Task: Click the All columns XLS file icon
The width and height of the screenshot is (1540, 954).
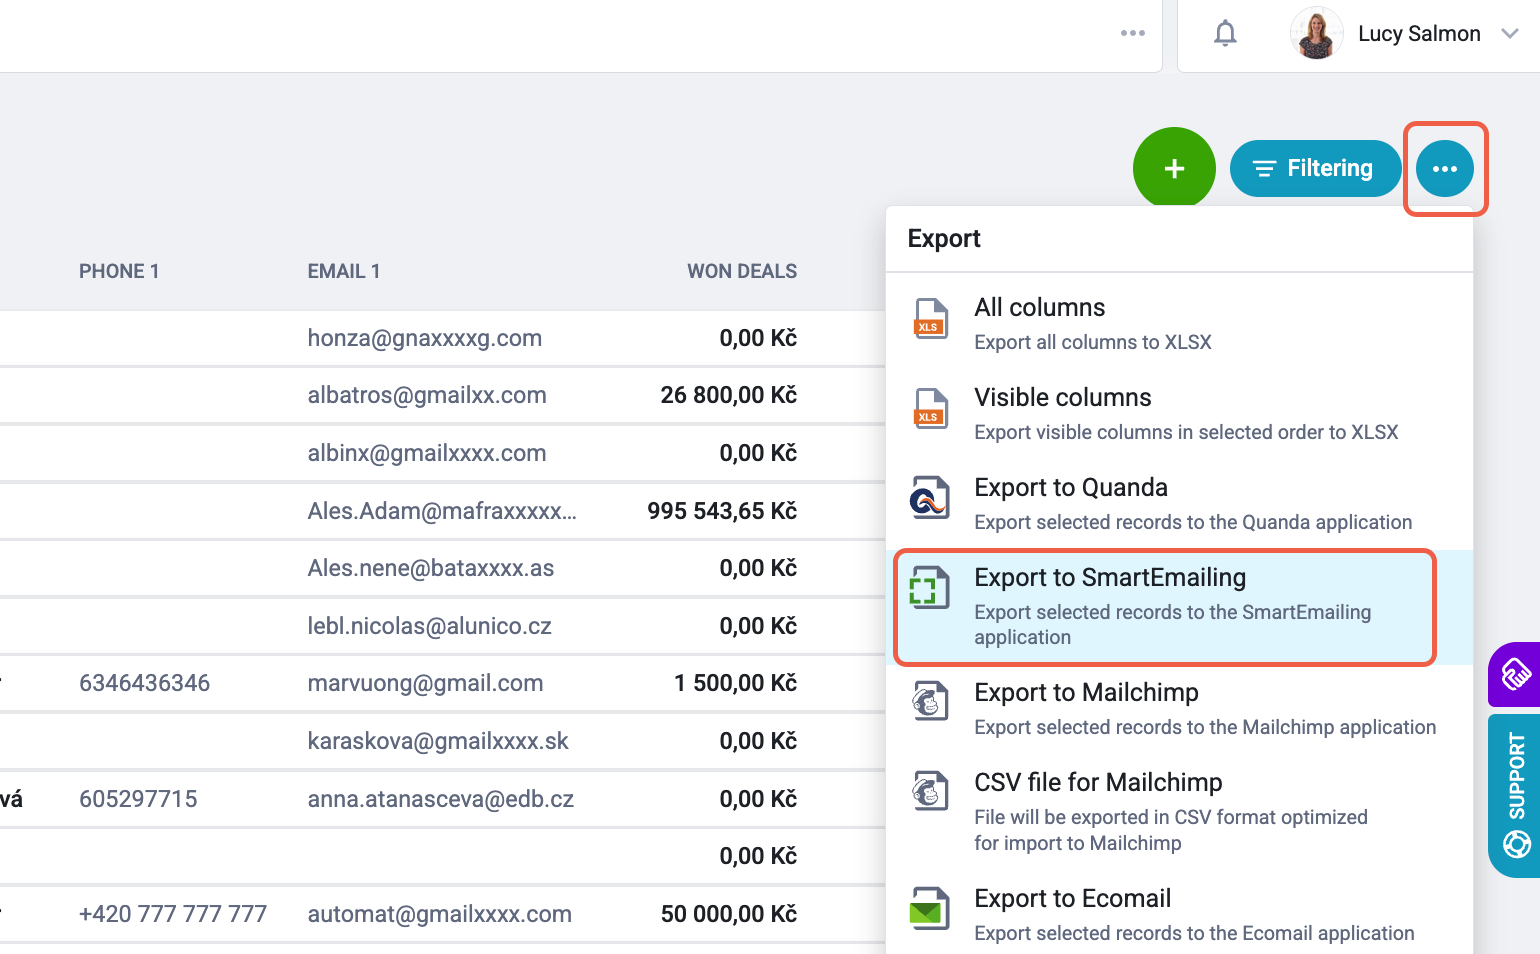Action: [930, 319]
